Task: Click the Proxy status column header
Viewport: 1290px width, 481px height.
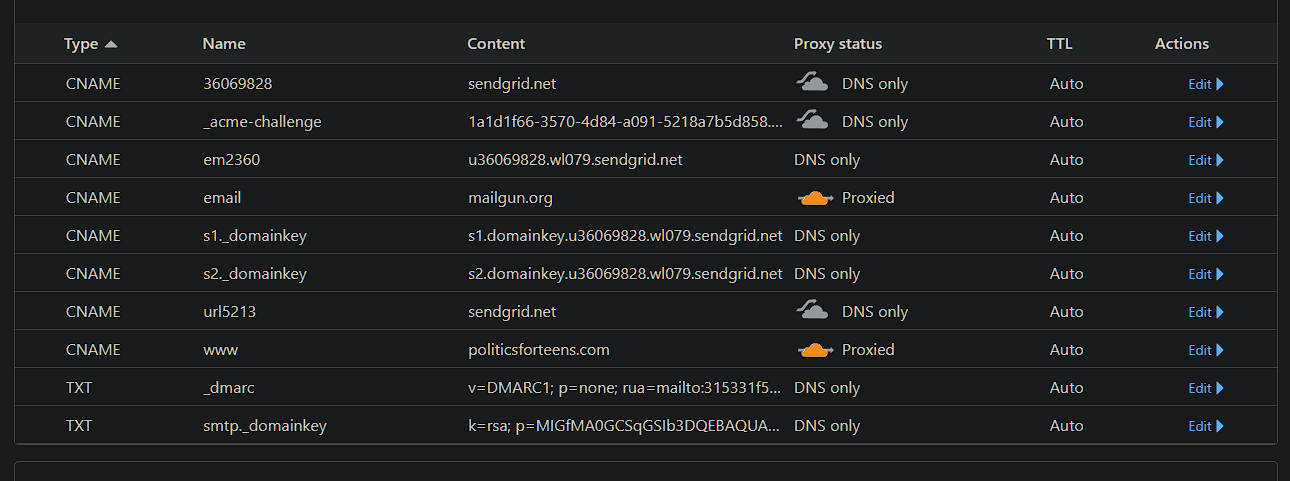Action: point(838,44)
